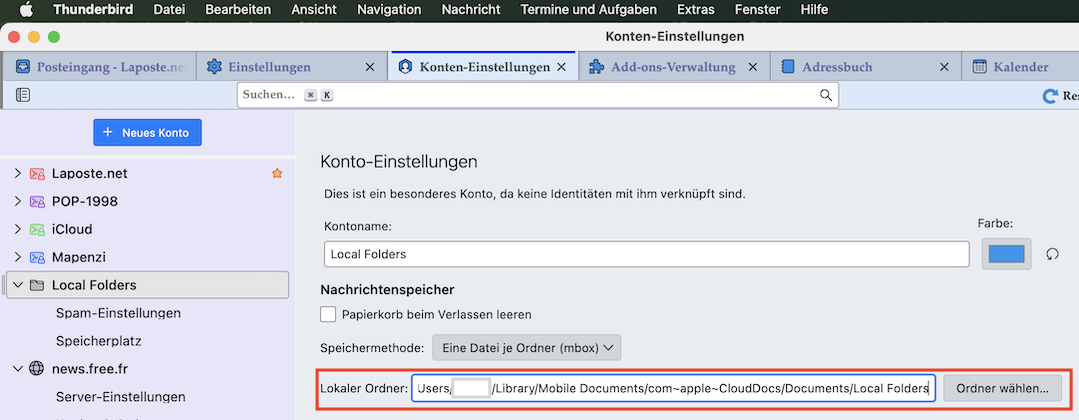Click the POP-1998 account mail icon
The width and height of the screenshot is (1079, 420).
point(37,202)
